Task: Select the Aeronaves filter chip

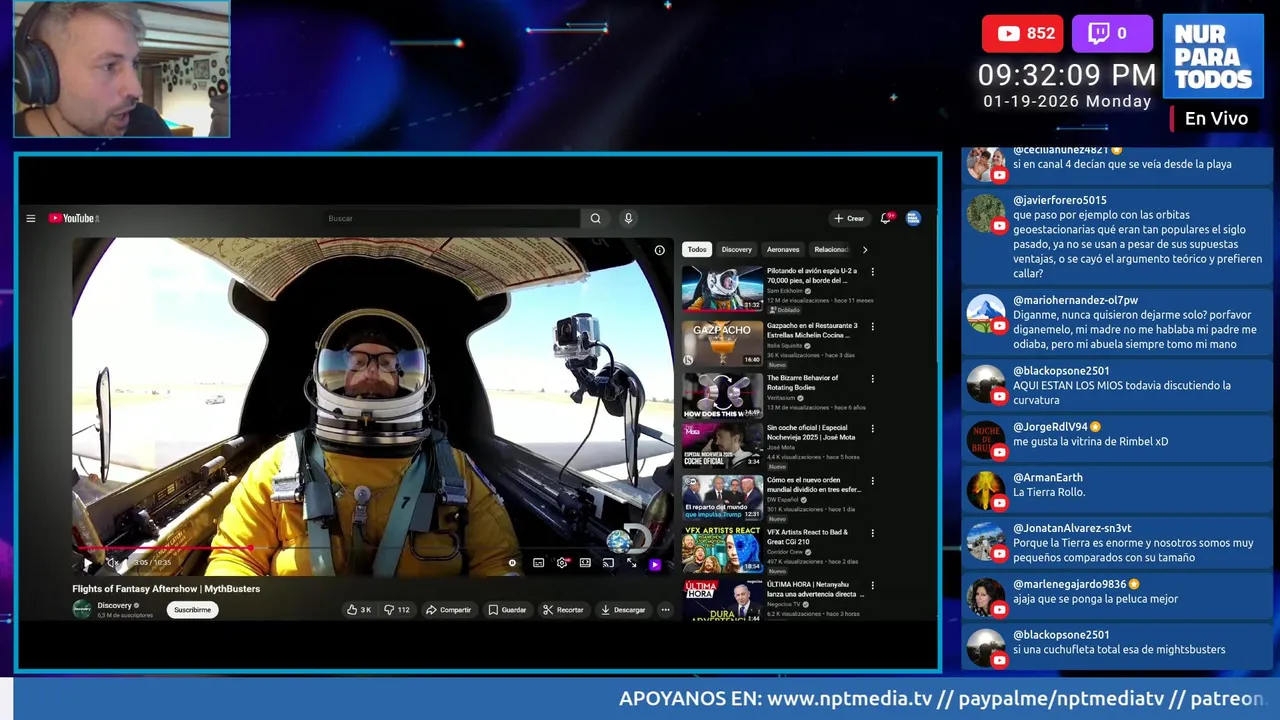Action: pos(783,249)
